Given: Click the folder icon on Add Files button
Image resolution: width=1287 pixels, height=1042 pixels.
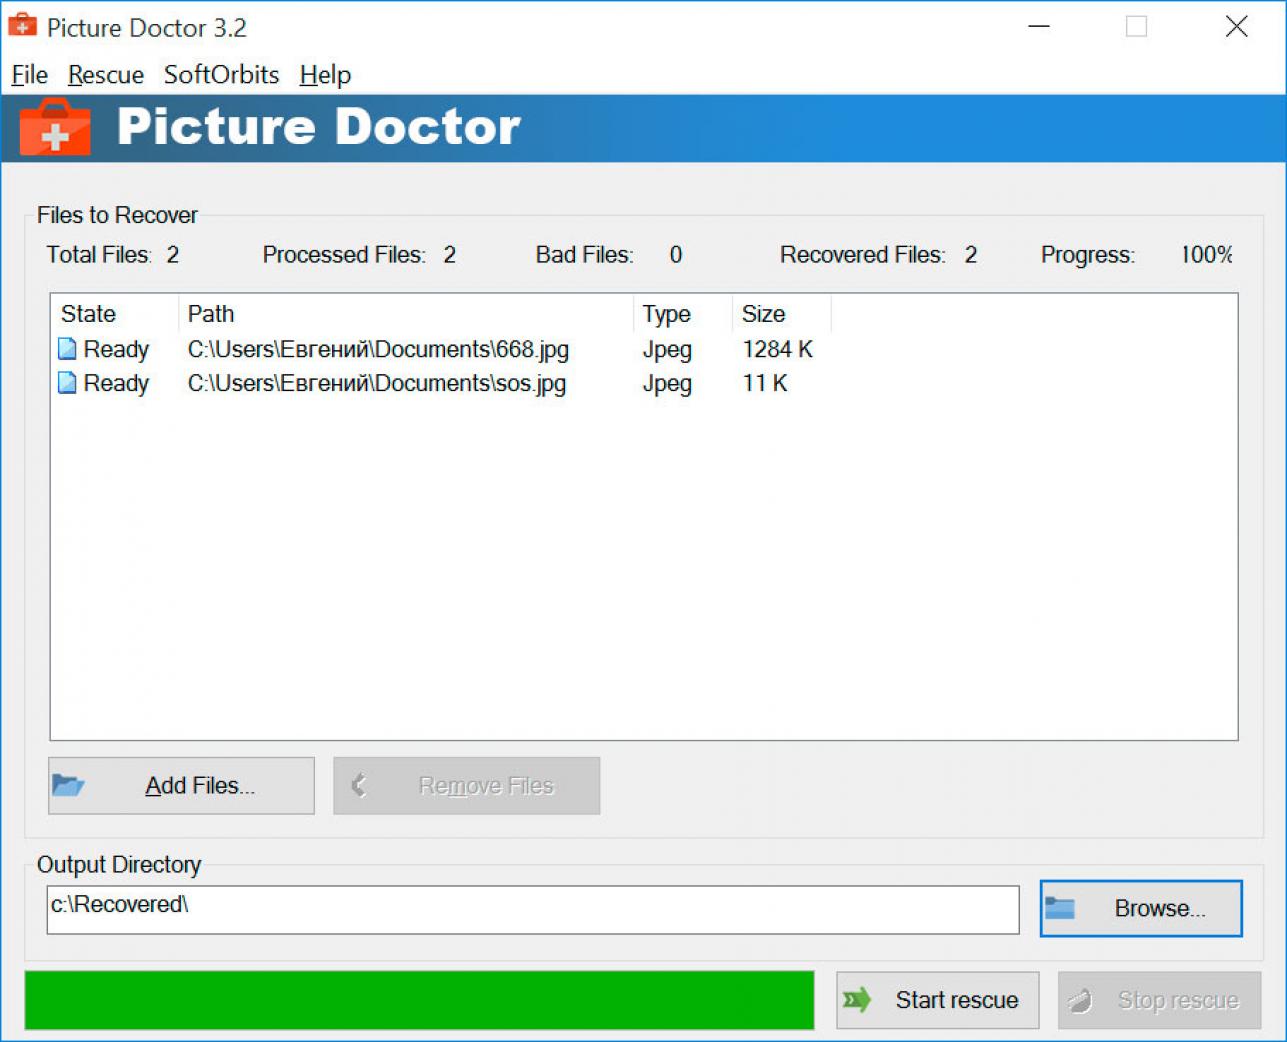Looking at the screenshot, I should (x=67, y=785).
